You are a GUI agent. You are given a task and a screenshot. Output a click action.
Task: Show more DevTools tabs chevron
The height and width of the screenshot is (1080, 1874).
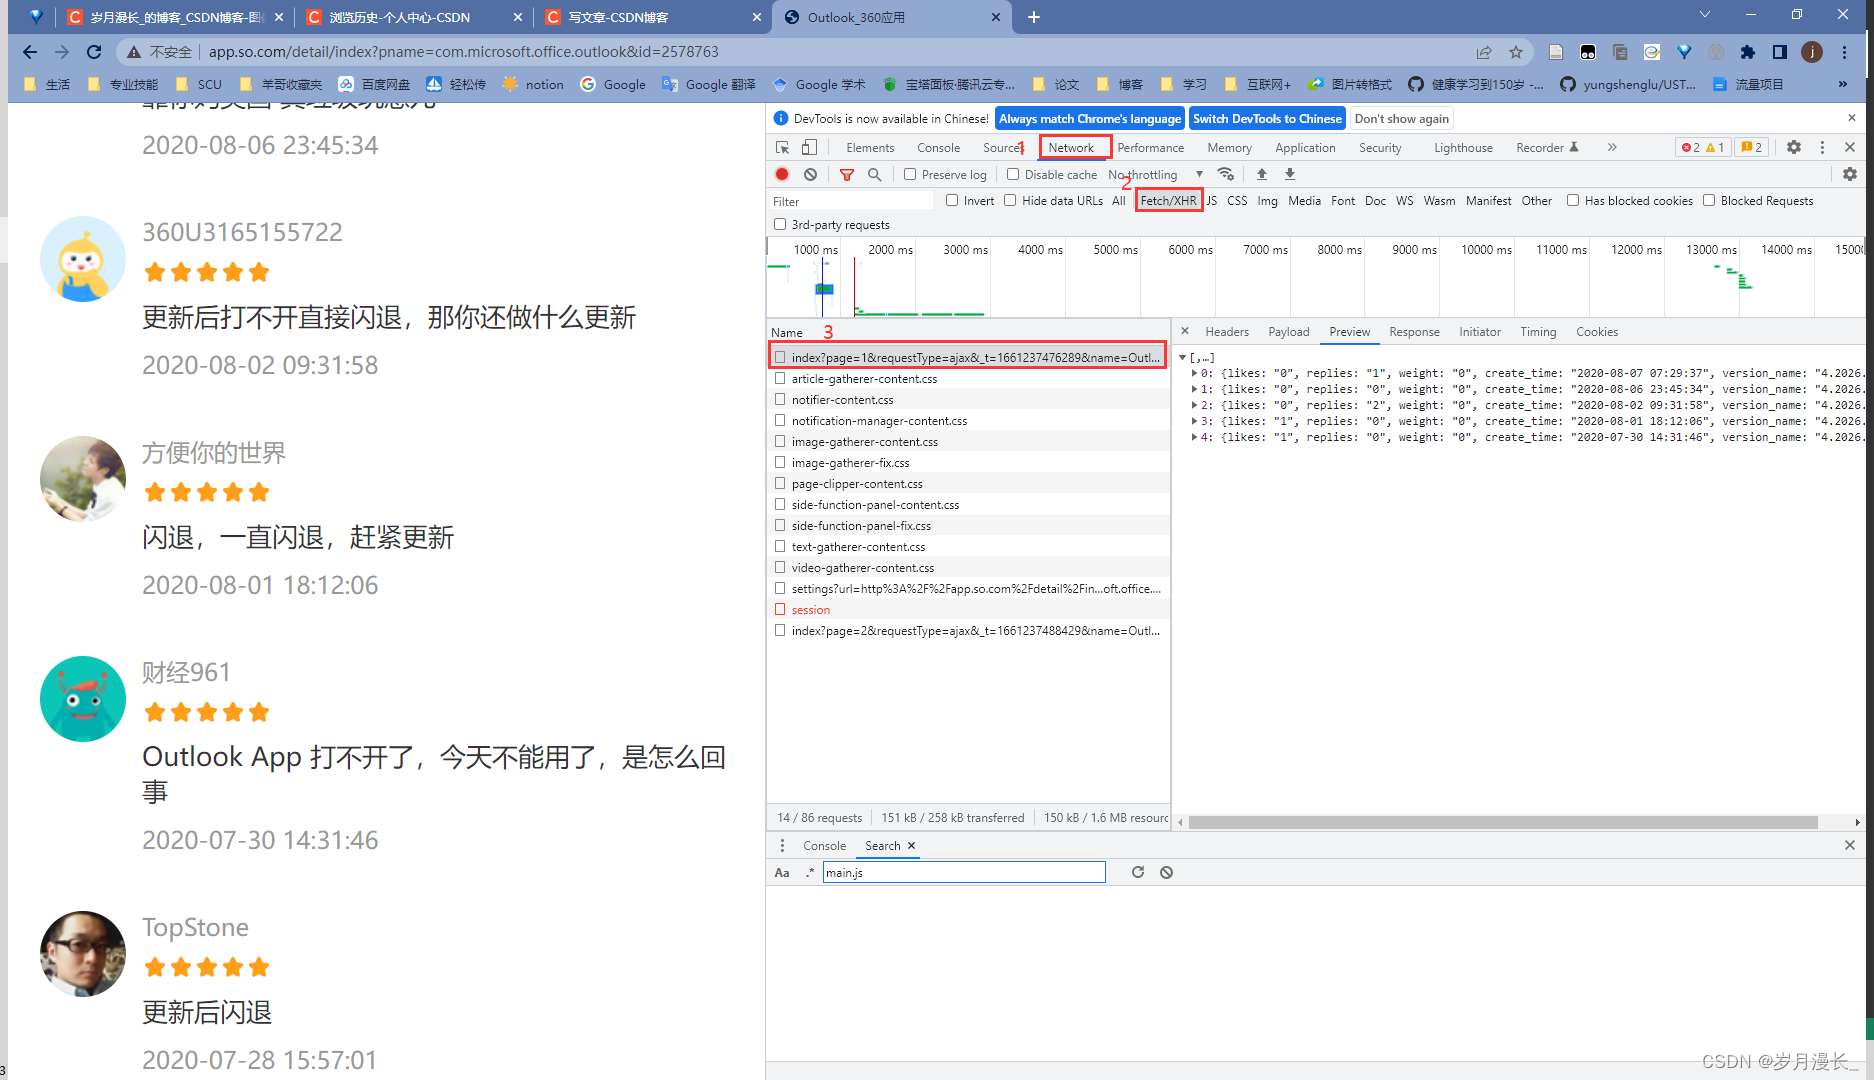click(1612, 147)
